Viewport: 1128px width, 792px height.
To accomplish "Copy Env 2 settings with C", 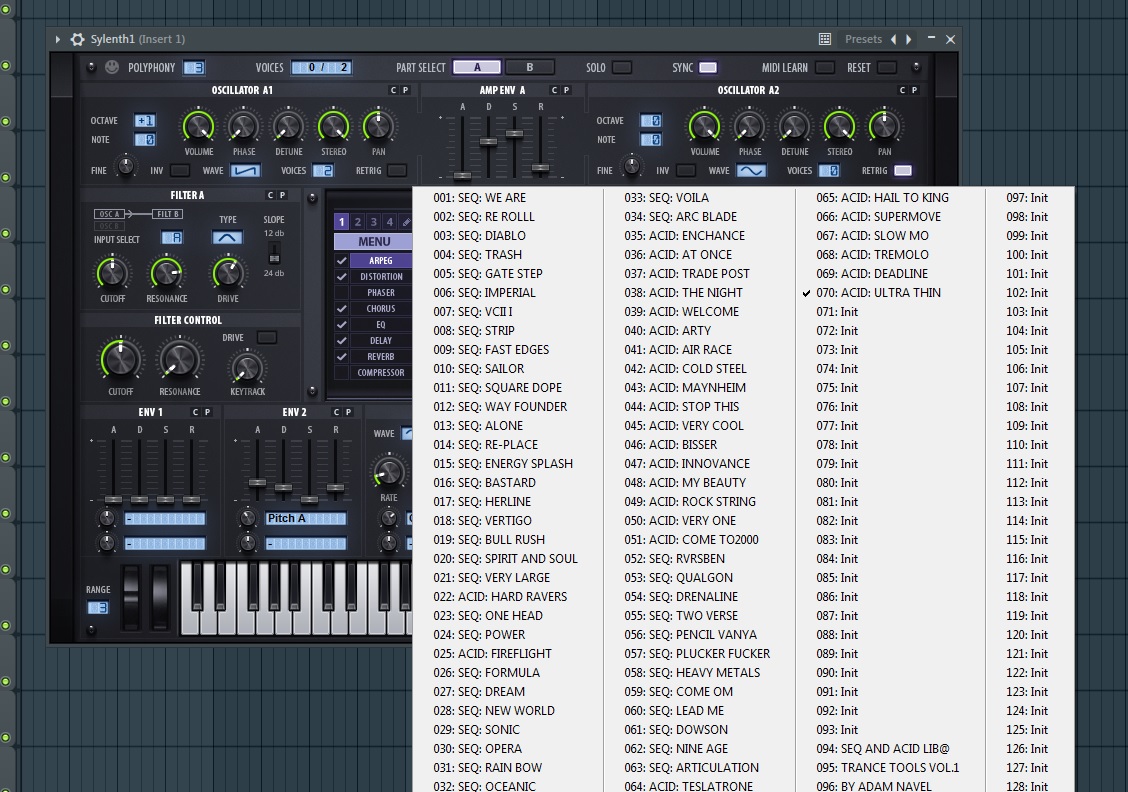I will click(336, 412).
